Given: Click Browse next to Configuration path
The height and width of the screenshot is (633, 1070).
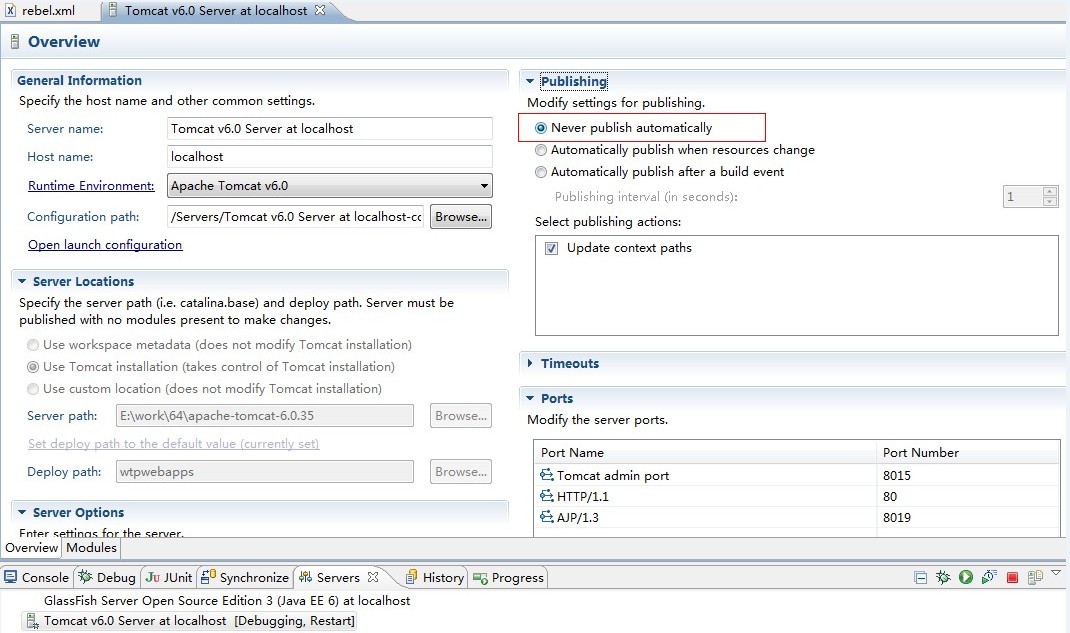Looking at the screenshot, I should (x=461, y=217).
